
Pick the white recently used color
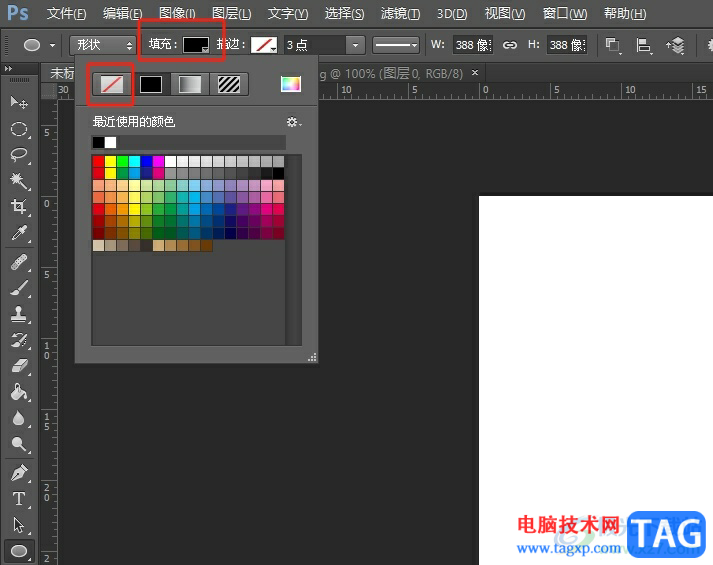coord(110,142)
